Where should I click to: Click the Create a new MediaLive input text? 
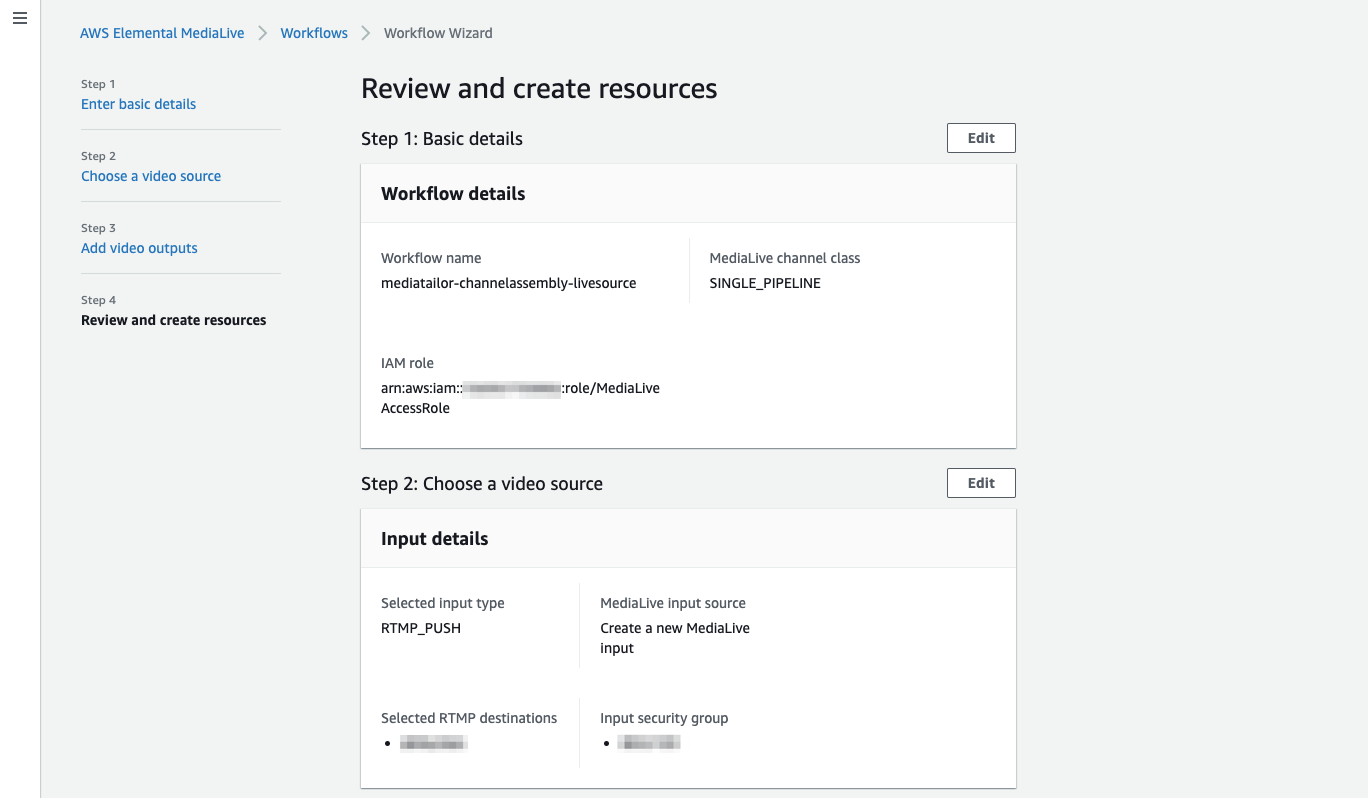click(x=674, y=638)
